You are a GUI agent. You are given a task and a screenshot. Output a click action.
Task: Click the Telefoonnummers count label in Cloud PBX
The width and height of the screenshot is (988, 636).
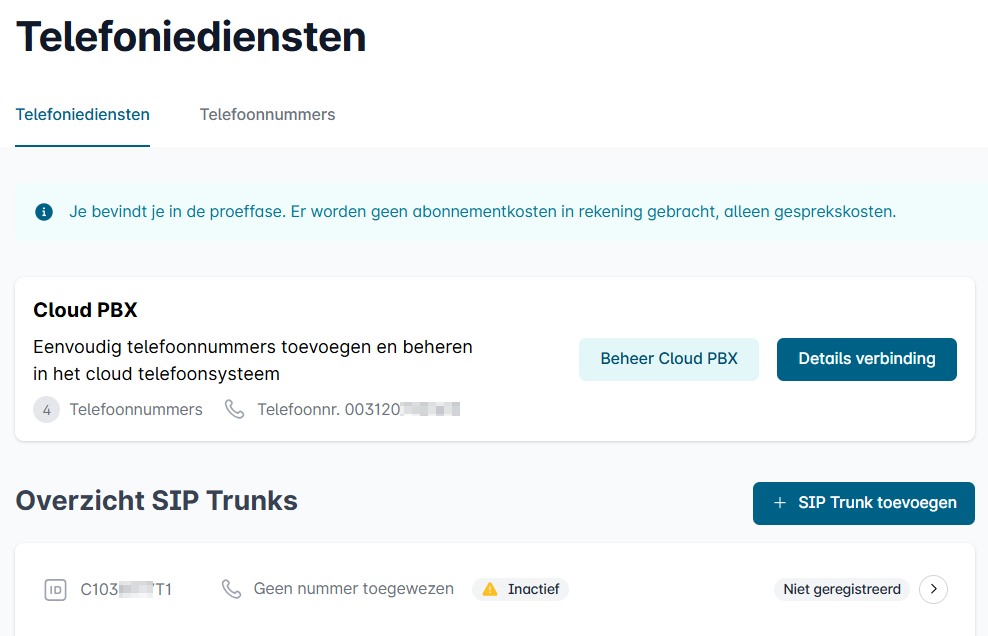(136, 410)
